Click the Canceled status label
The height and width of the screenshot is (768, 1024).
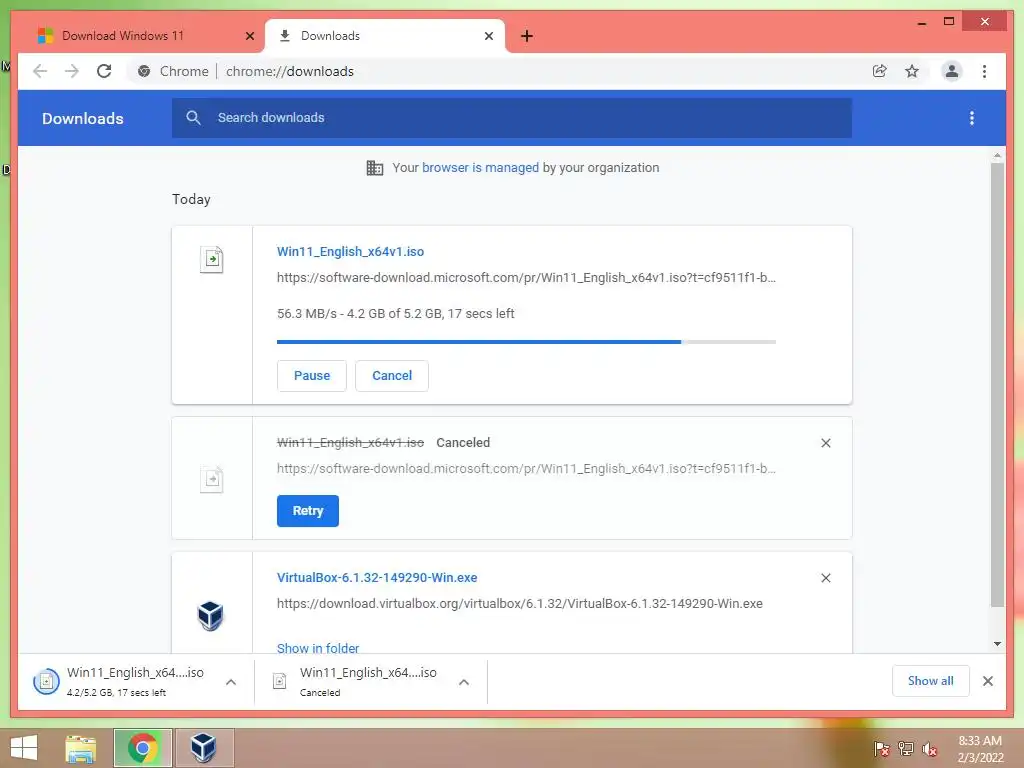point(463,443)
